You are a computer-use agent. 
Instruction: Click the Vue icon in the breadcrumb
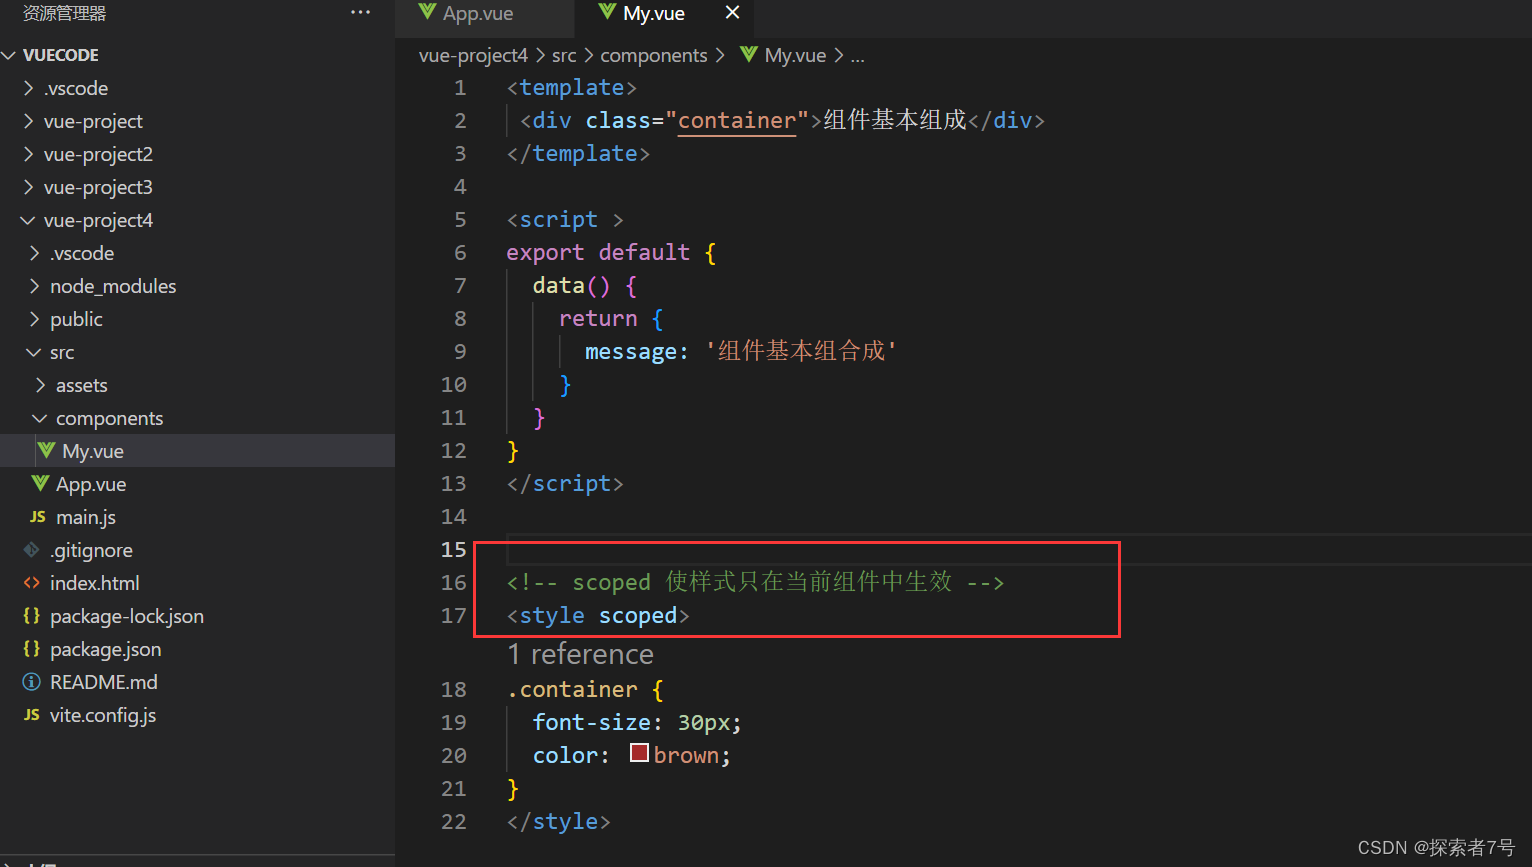click(749, 55)
